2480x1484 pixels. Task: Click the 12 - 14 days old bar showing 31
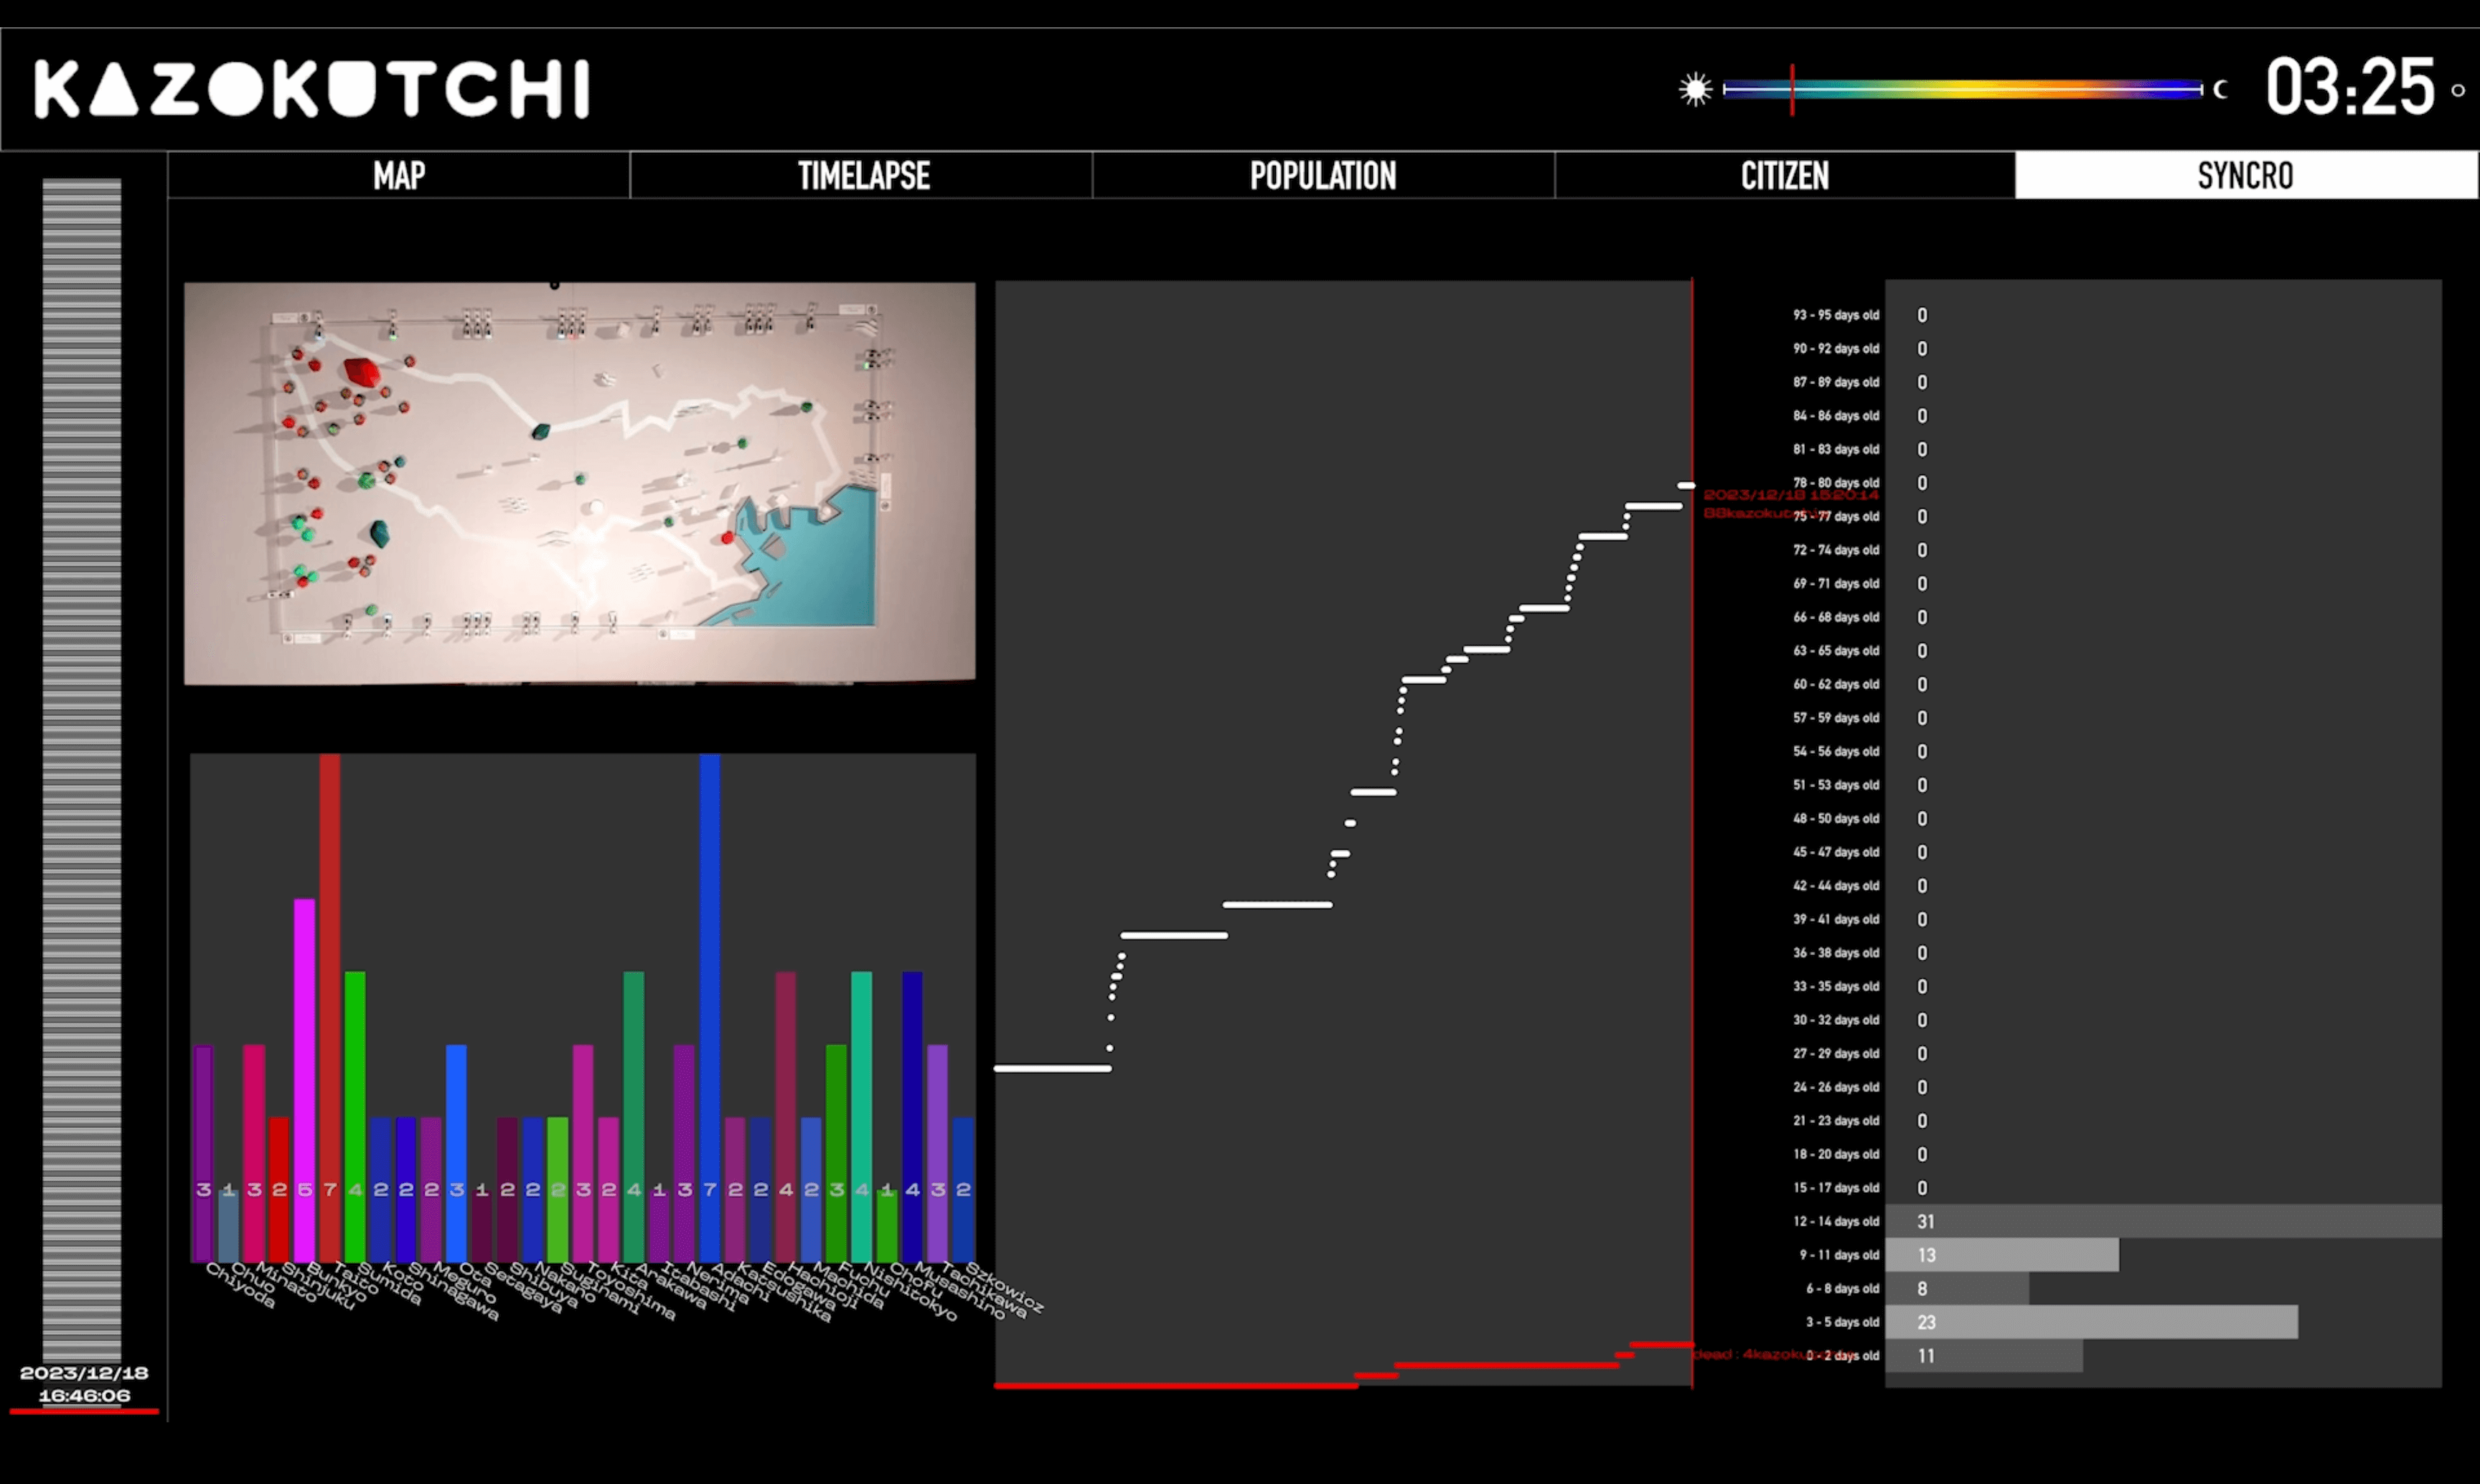pos(2162,1221)
